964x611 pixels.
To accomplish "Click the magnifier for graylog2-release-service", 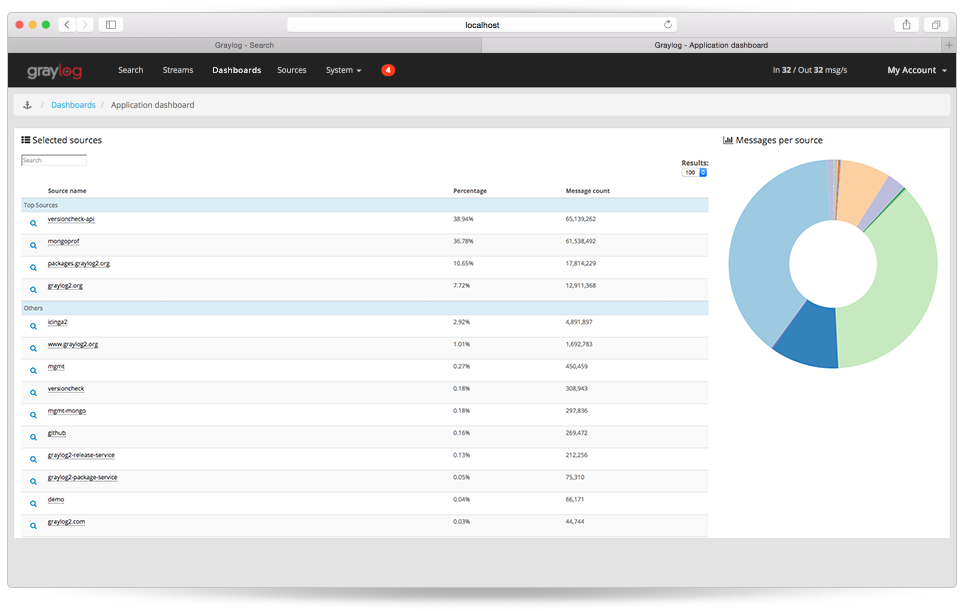I will click(33, 459).
